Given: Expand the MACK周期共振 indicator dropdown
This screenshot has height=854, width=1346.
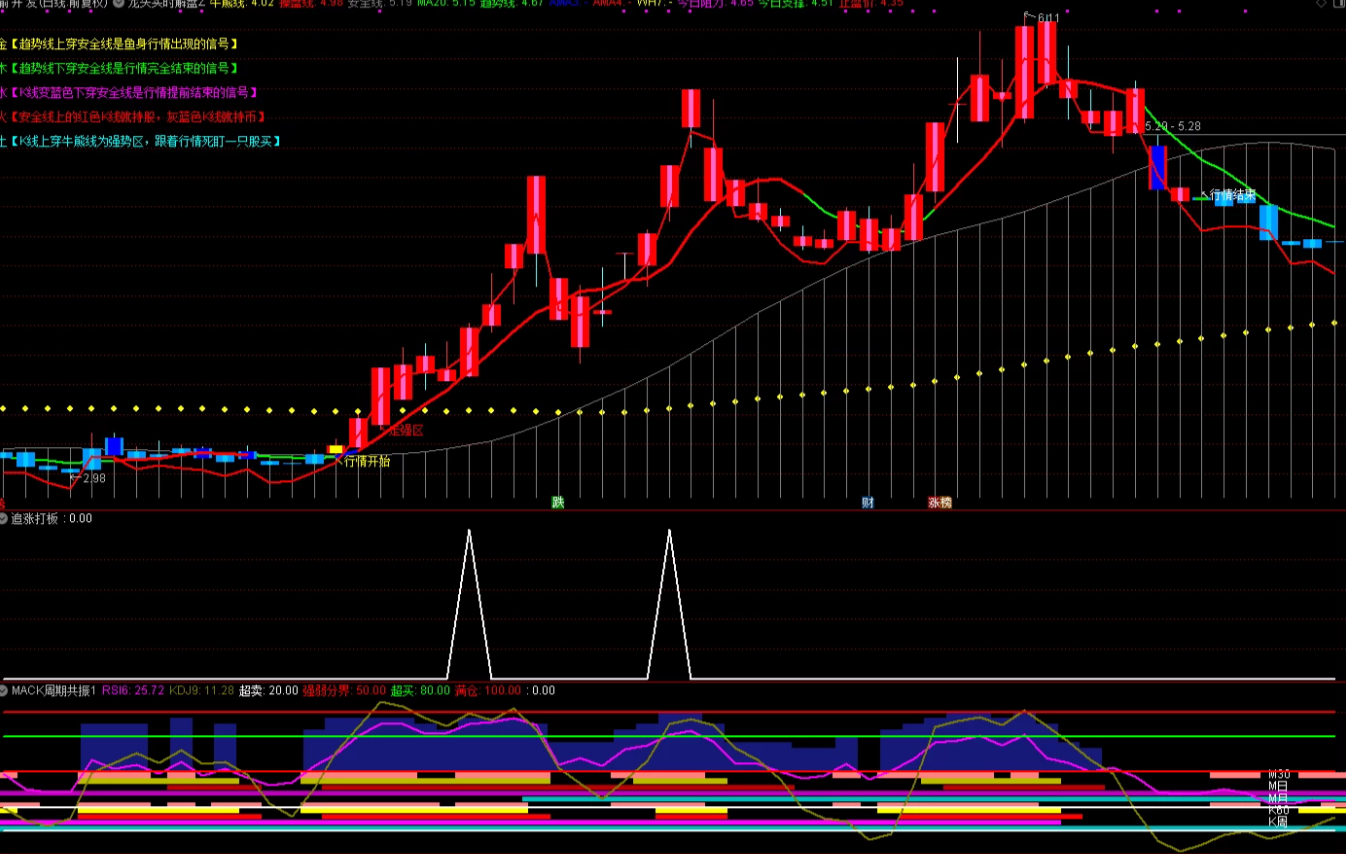Looking at the screenshot, I should pyautogui.click(x=3, y=690).
